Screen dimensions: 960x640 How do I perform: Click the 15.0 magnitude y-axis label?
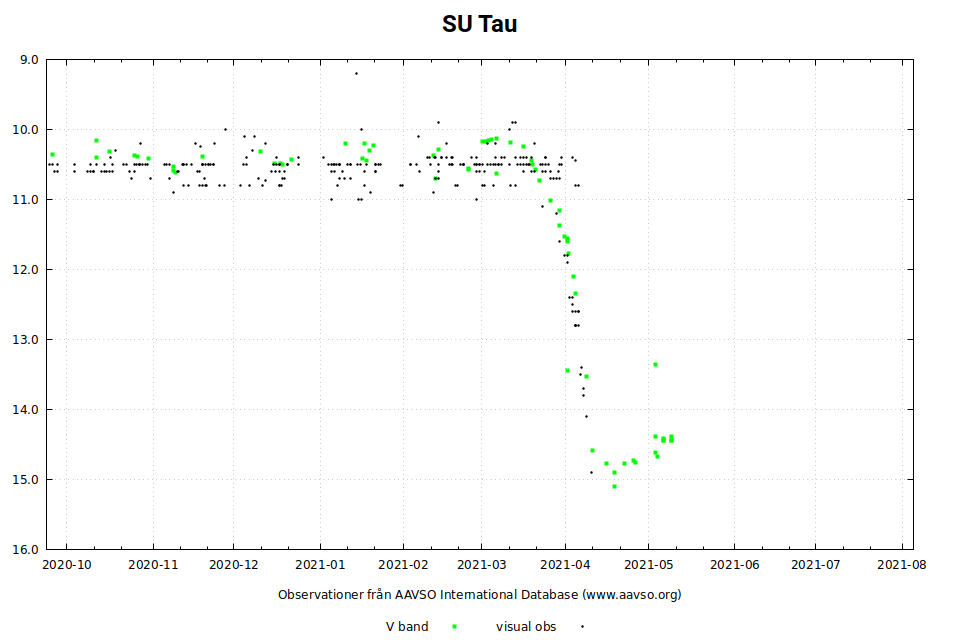tap(26, 480)
